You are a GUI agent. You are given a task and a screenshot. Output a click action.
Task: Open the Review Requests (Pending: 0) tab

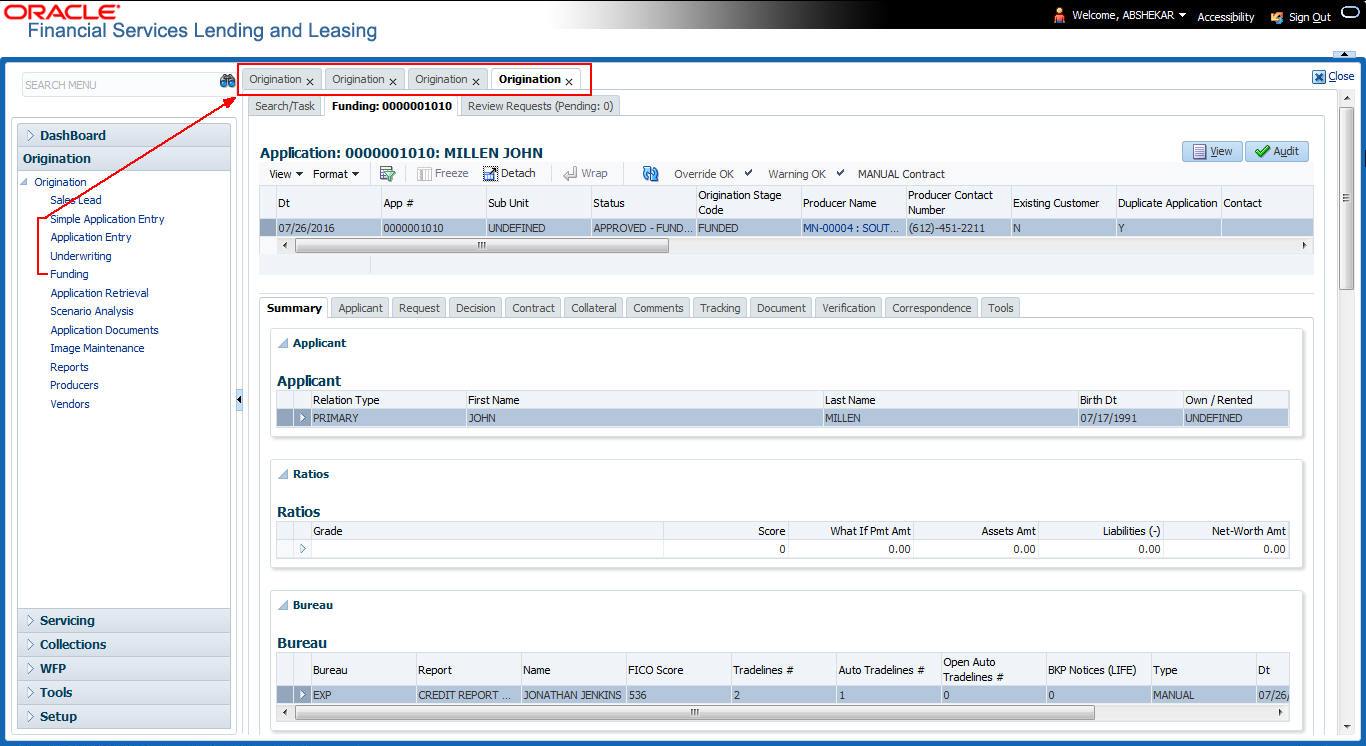[541, 106]
